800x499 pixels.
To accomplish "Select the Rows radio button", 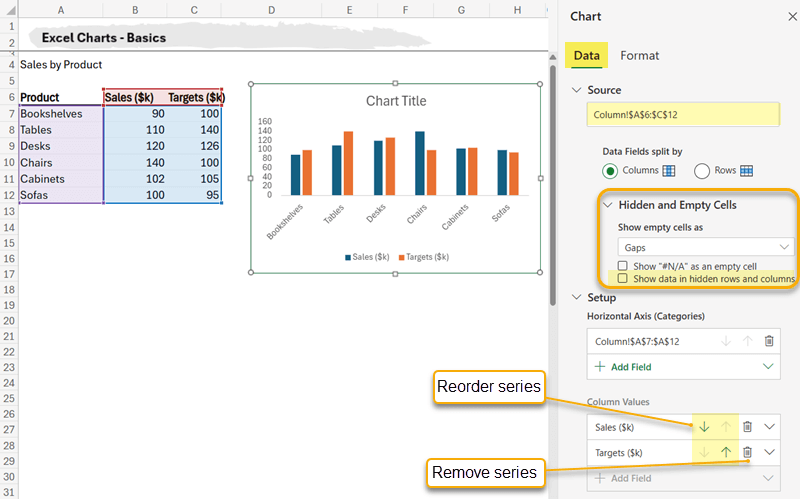I will tap(702, 171).
